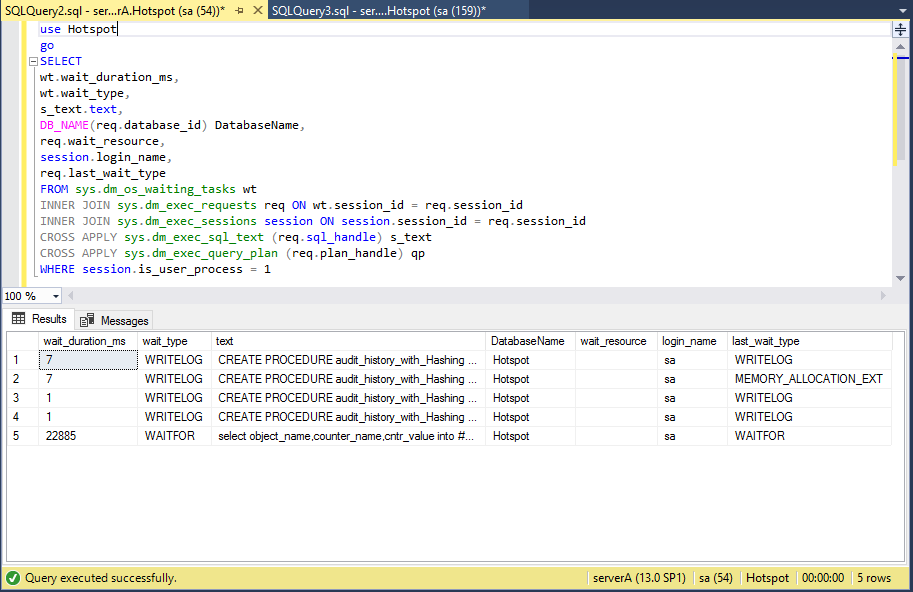Click the wait_duration_ms column header
The height and width of the screenshot is (592, 913).
pyautogui.click(x=84, y=341)
